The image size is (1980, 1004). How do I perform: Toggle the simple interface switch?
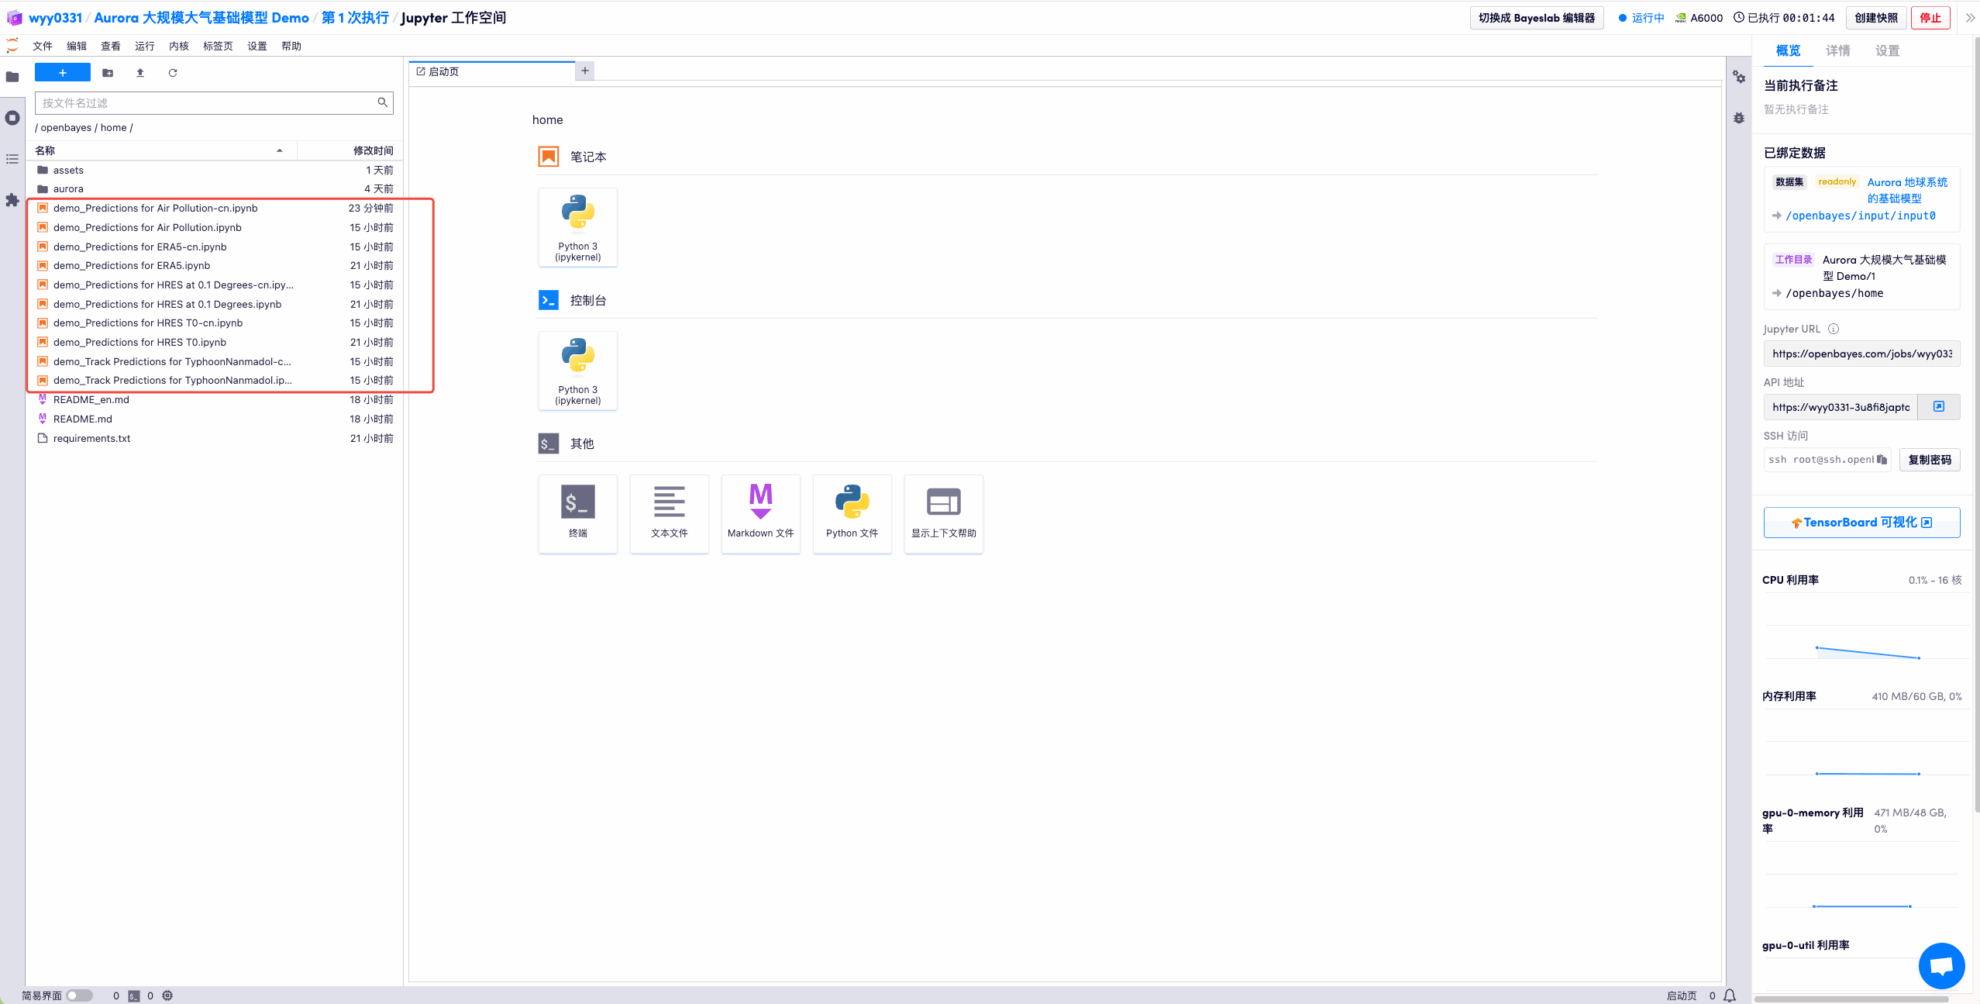79,996
